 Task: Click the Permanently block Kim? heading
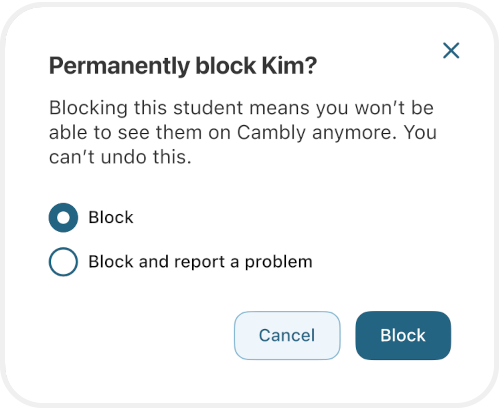point(183,66)
